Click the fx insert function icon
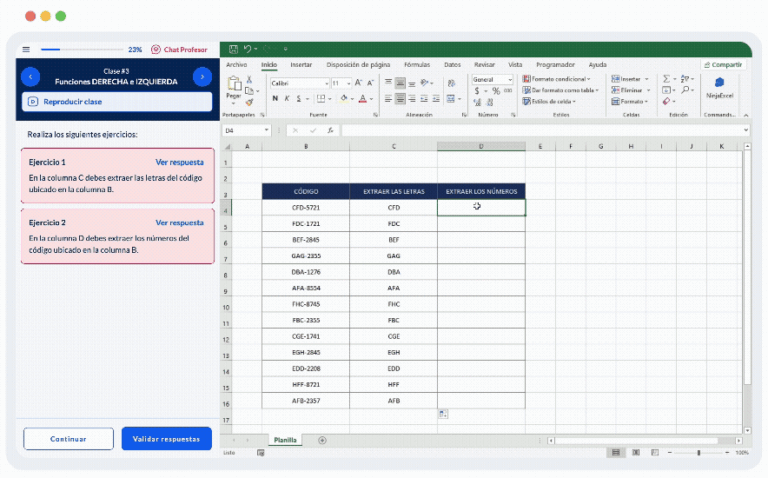 pos(331,130)
